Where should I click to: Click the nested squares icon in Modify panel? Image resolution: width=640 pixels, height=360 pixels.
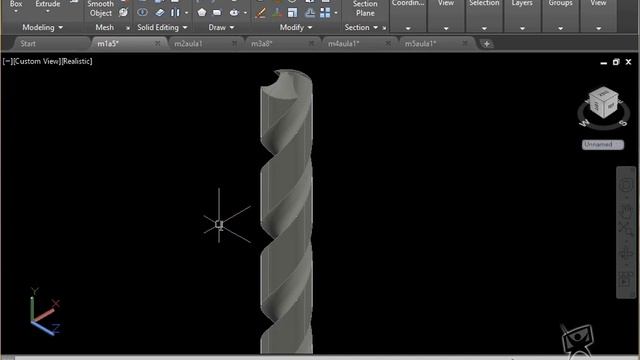292,13
